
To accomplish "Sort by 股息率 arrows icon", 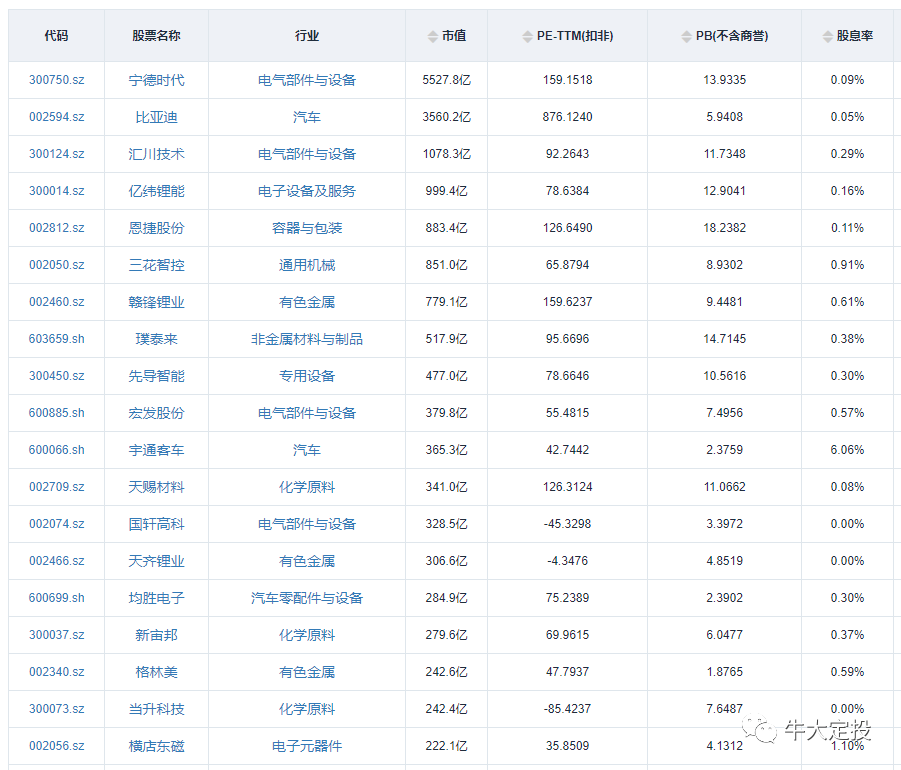I will tap(827, 37).
